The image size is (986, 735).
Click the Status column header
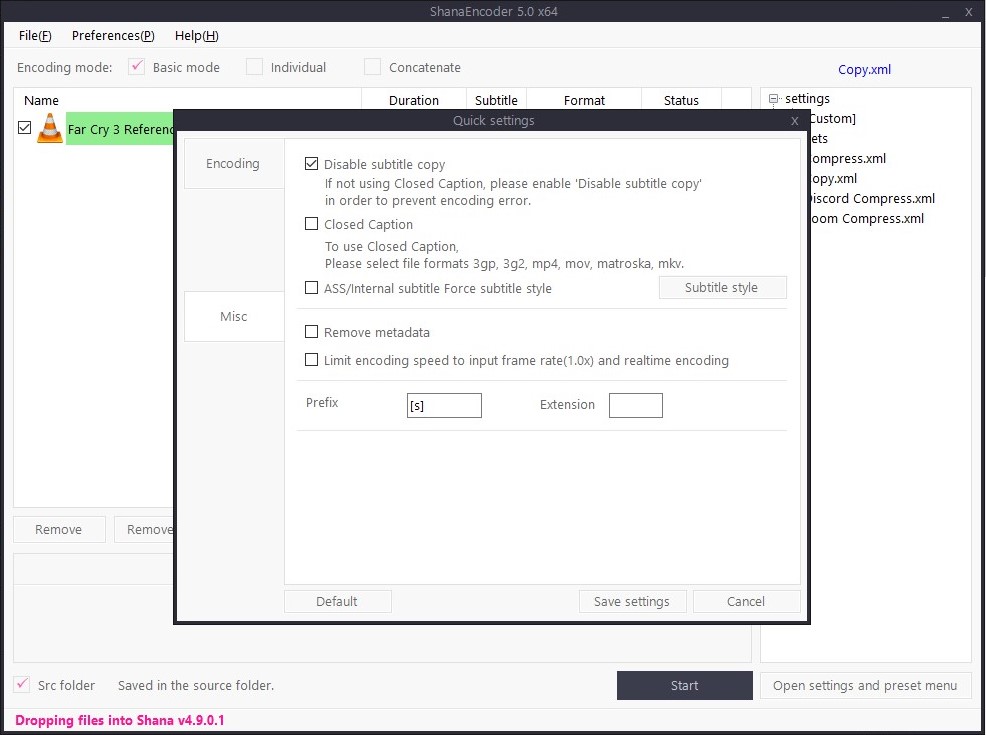click(681, 101)
